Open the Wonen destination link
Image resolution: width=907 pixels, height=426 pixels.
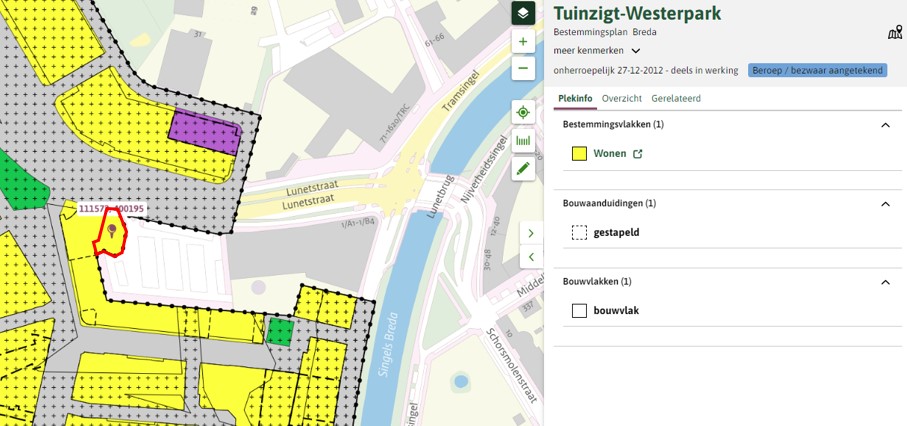point(610,153)
